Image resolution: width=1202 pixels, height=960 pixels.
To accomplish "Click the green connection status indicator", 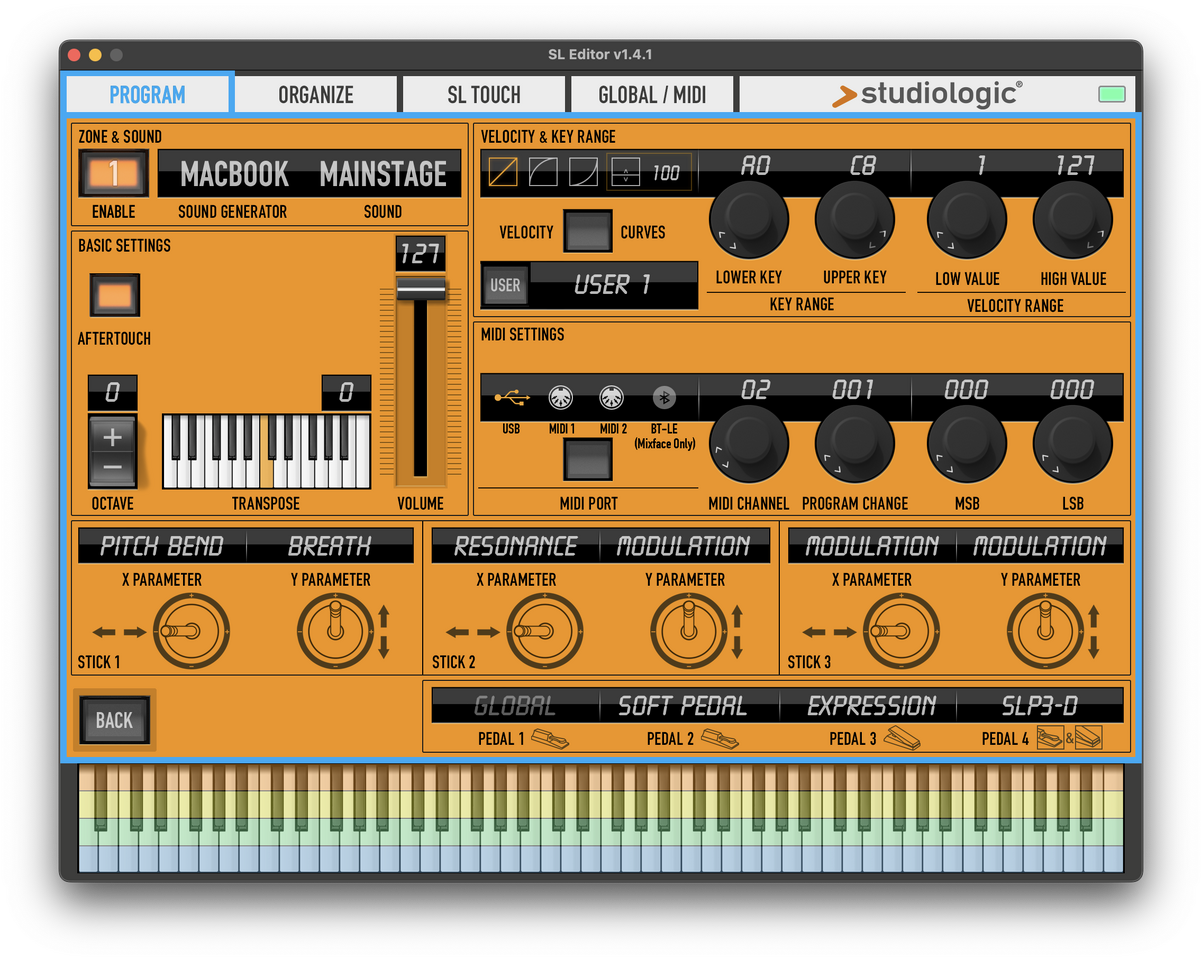I will (1112, 95).
